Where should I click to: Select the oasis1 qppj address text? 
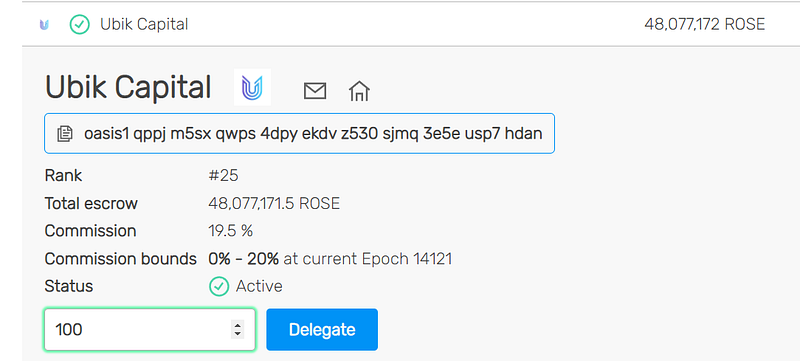313,134
